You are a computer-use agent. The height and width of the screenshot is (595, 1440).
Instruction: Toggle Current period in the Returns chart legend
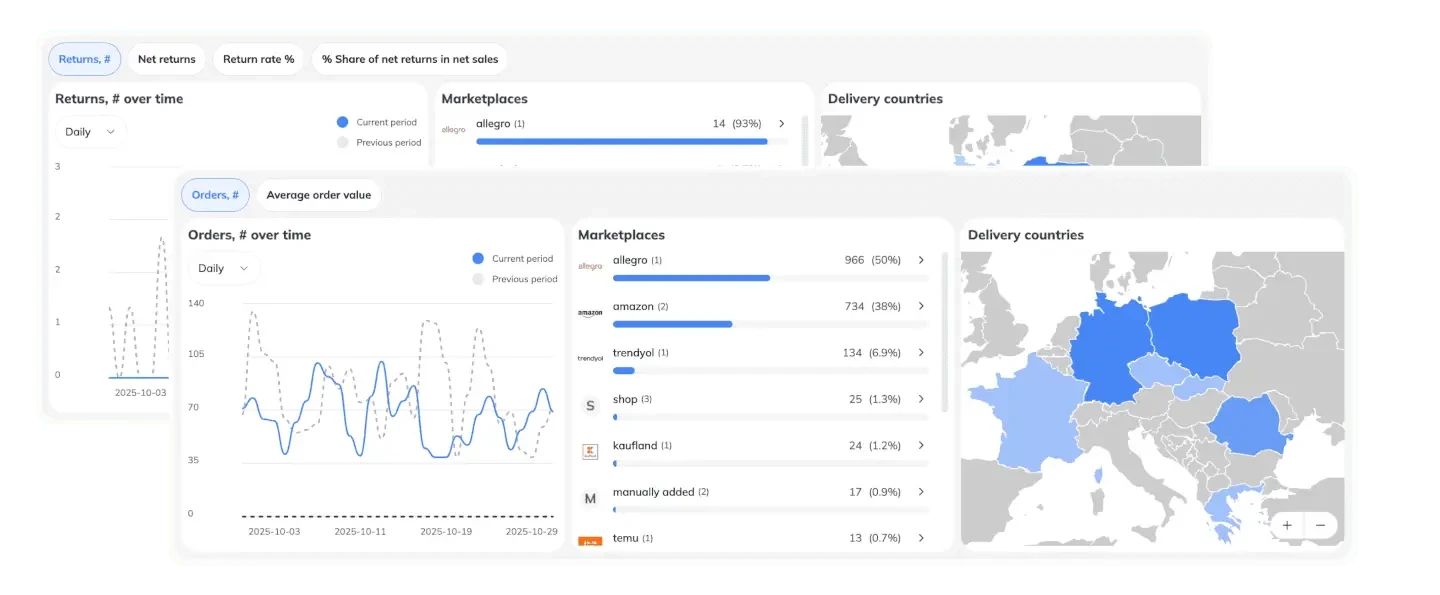point(377,121)
